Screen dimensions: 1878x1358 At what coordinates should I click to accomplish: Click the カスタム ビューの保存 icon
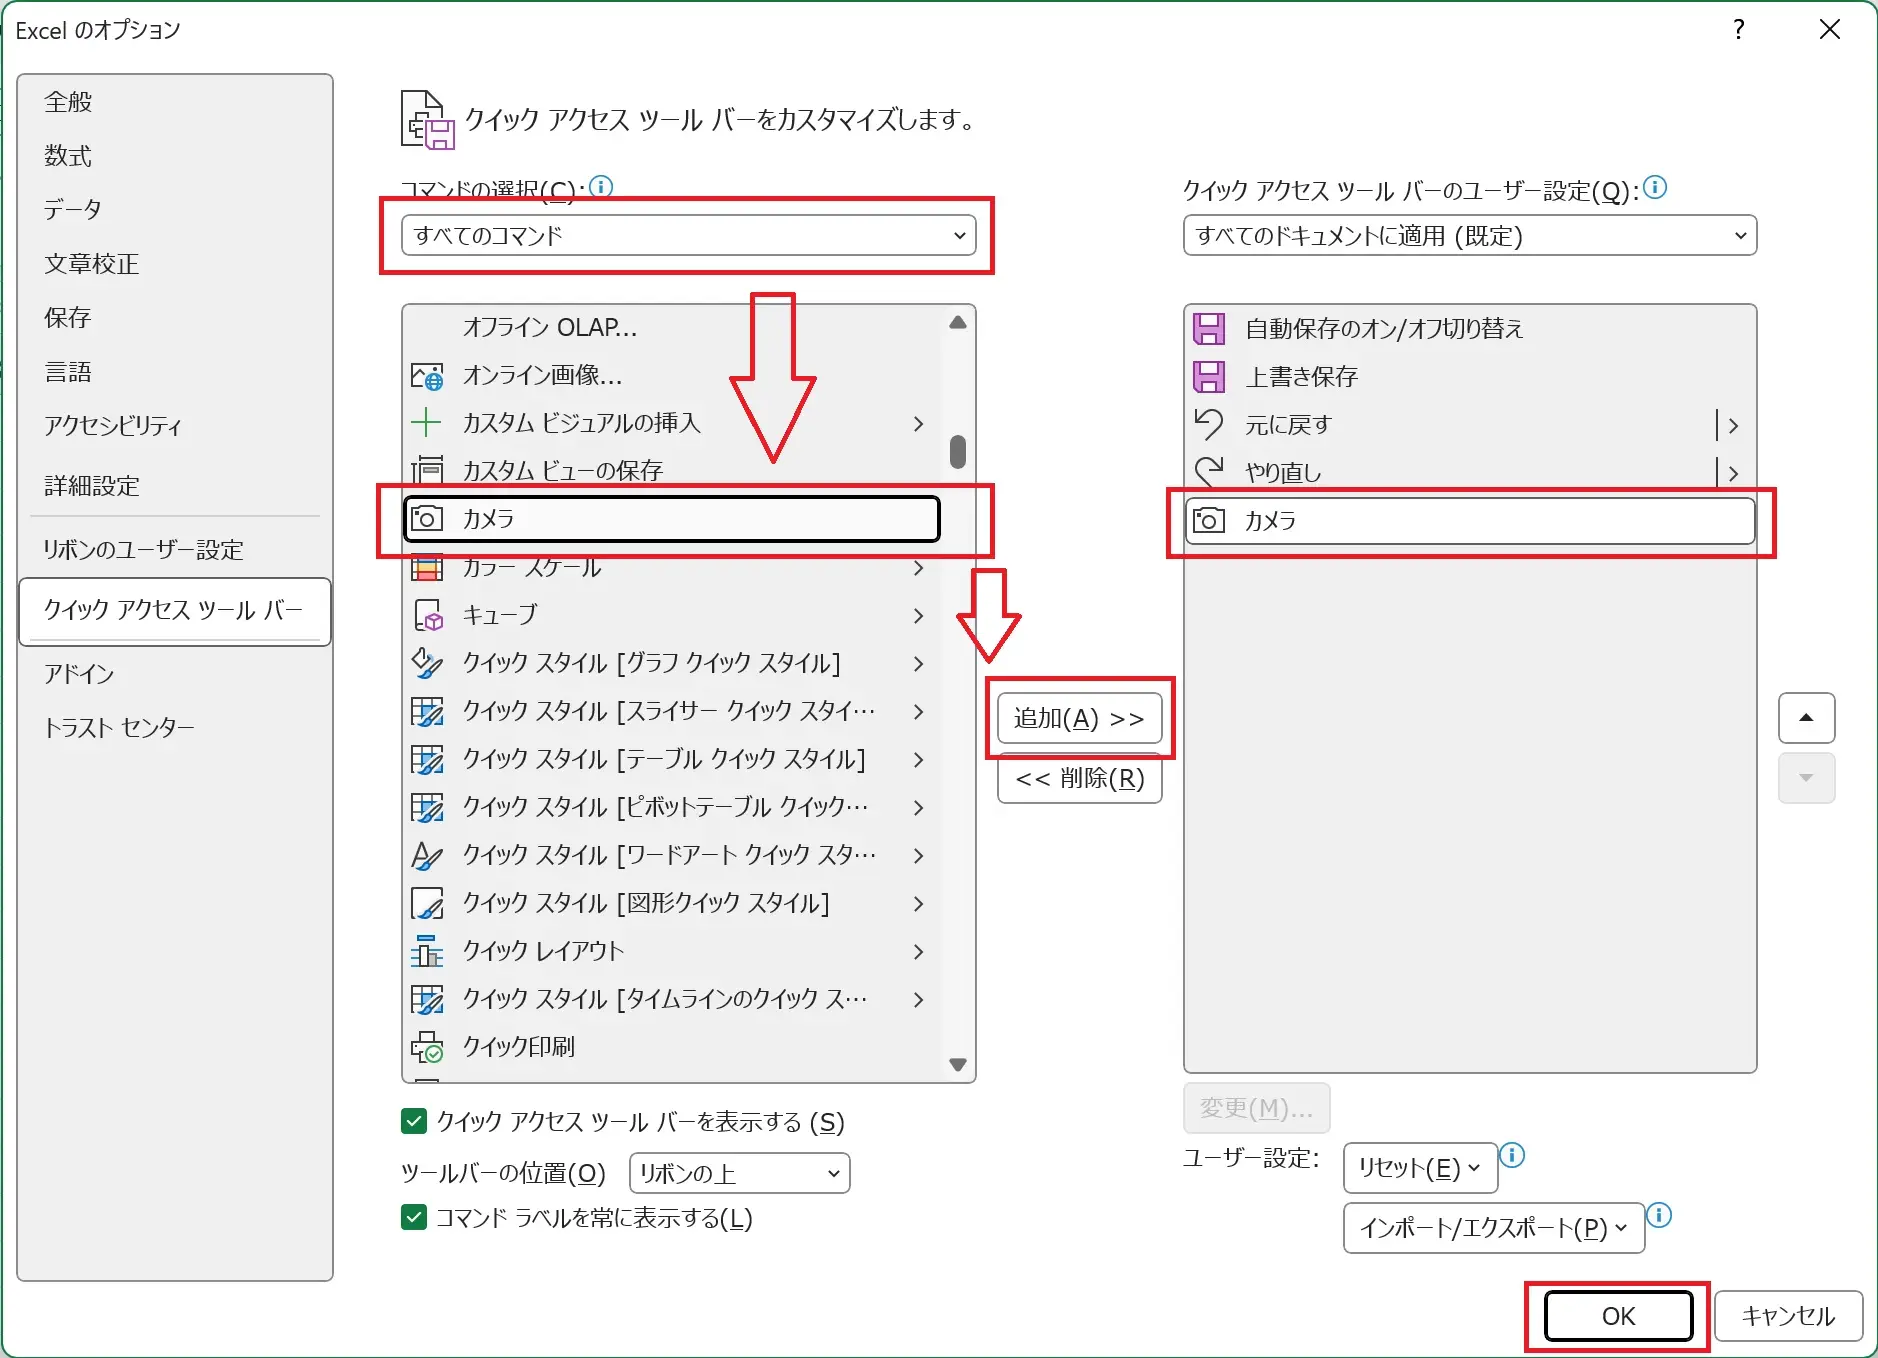427,470
